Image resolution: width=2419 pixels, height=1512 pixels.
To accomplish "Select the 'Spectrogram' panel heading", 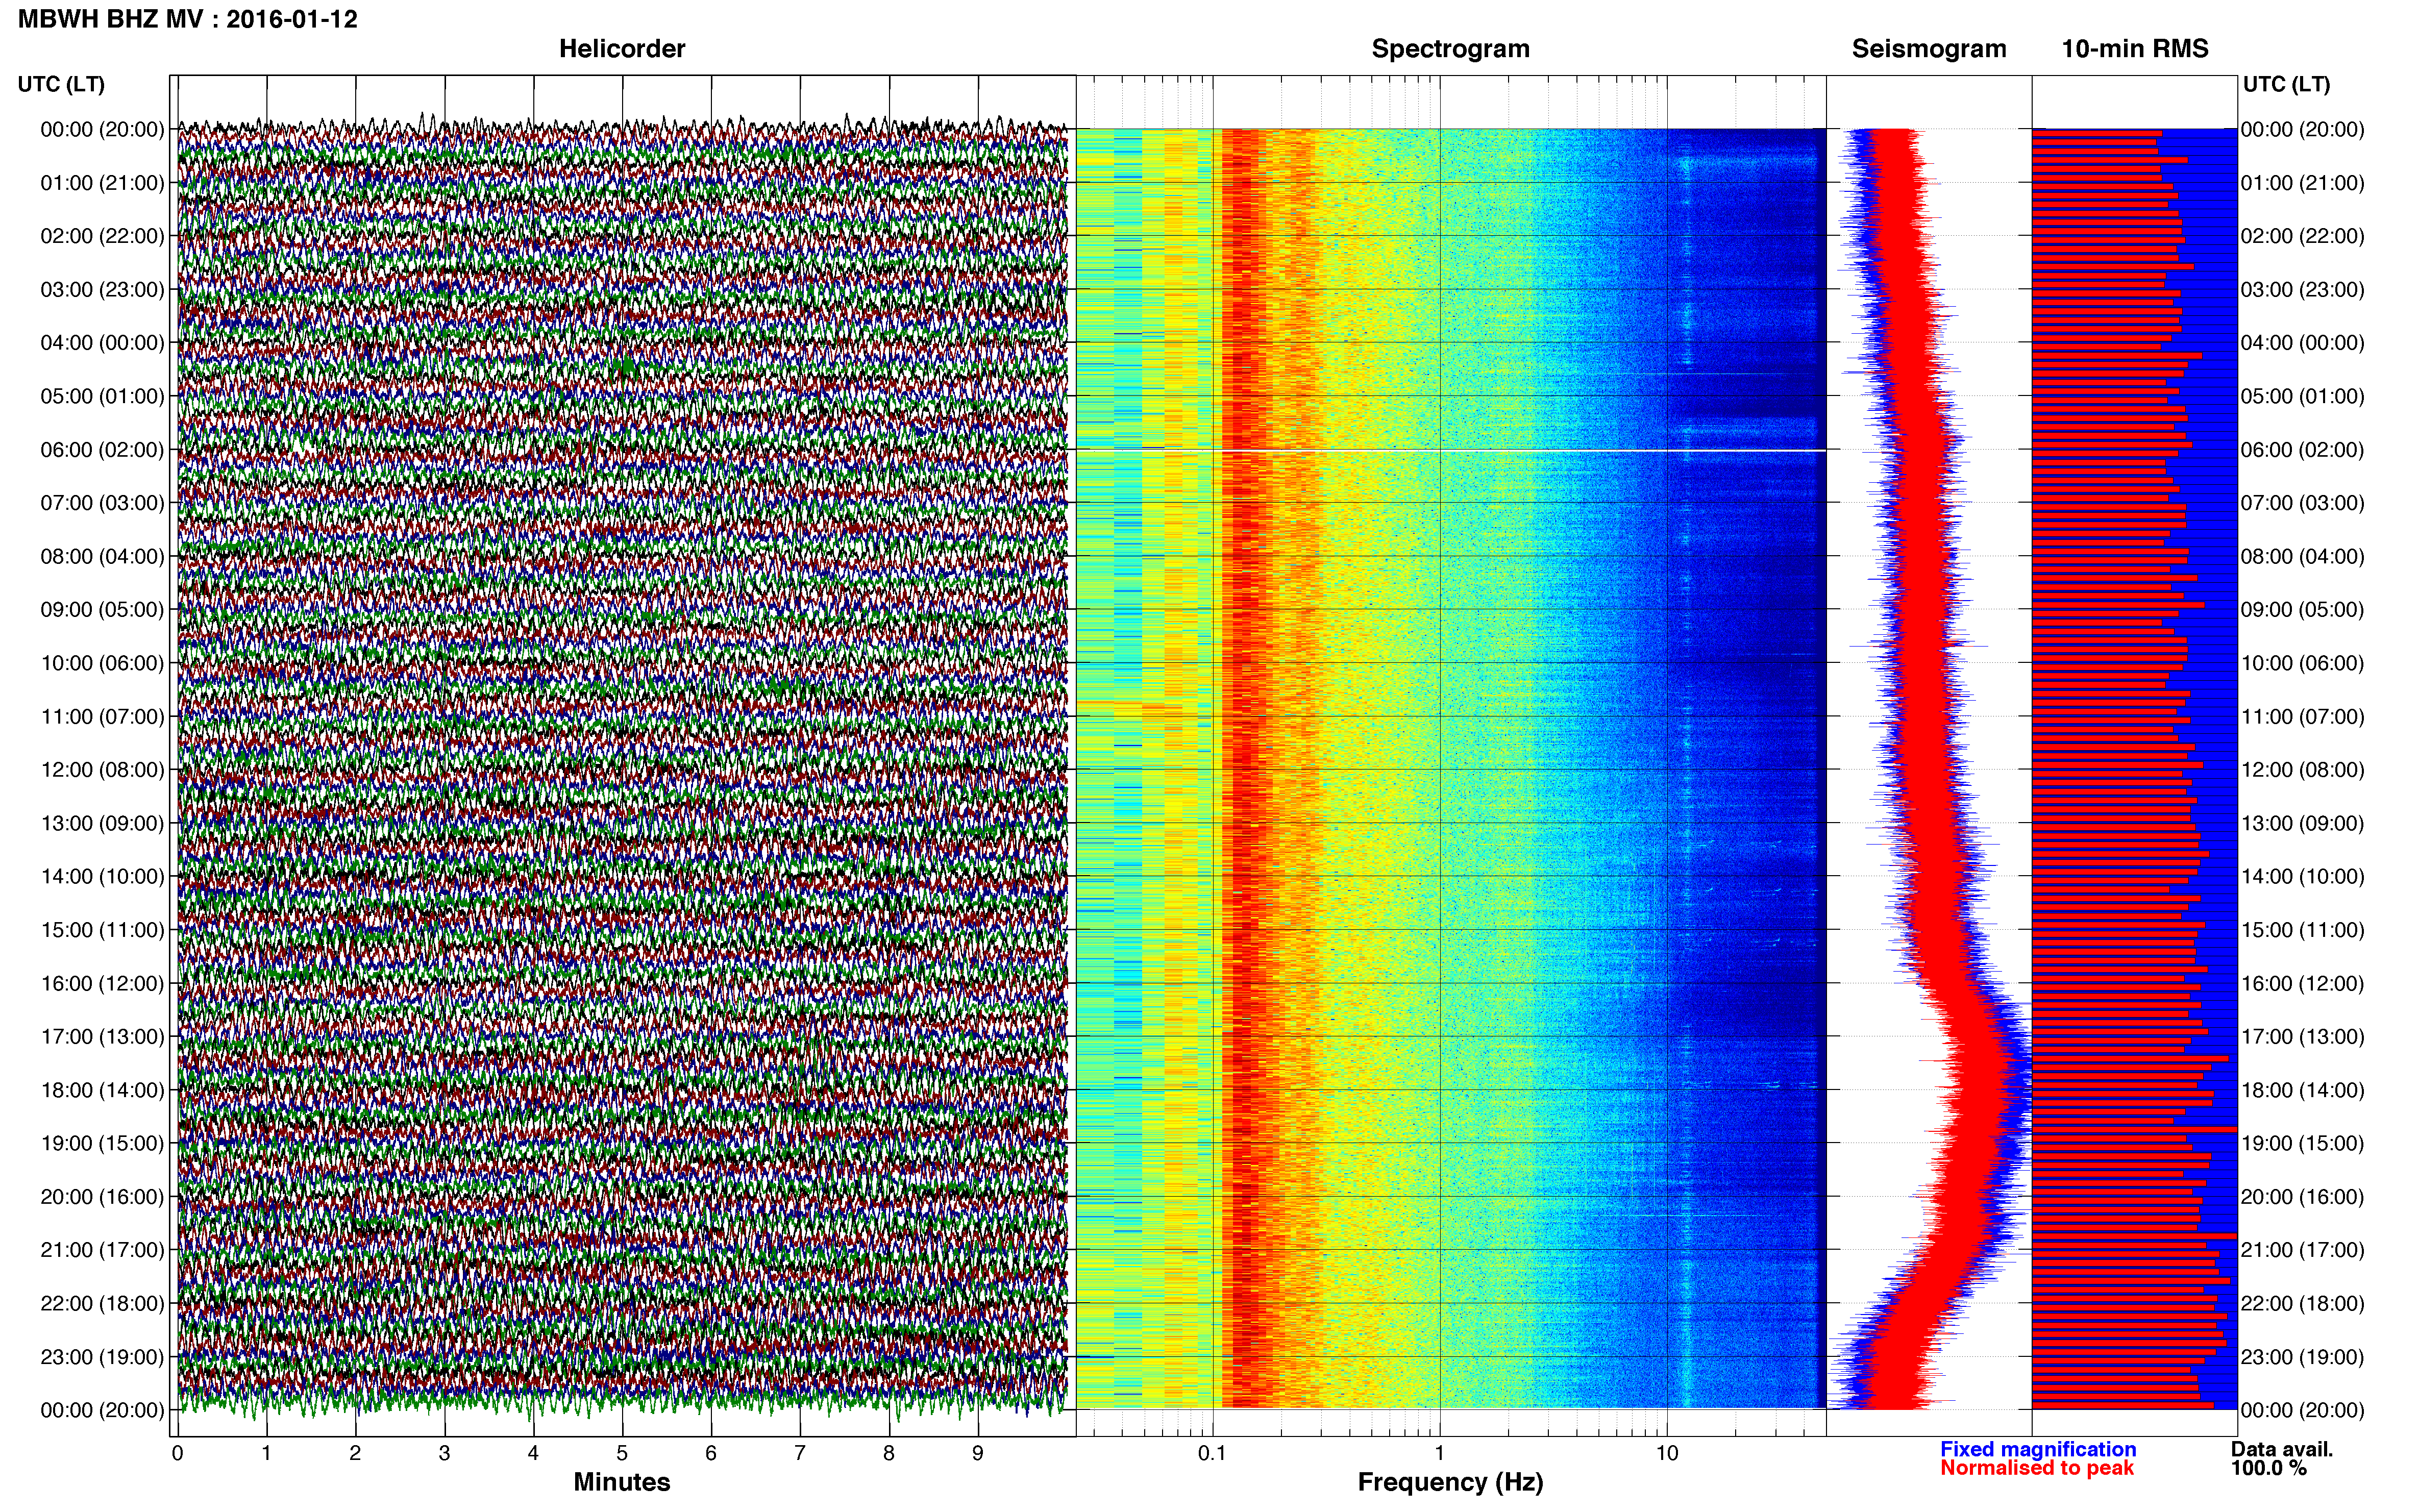I will (x=1450, y=49).
